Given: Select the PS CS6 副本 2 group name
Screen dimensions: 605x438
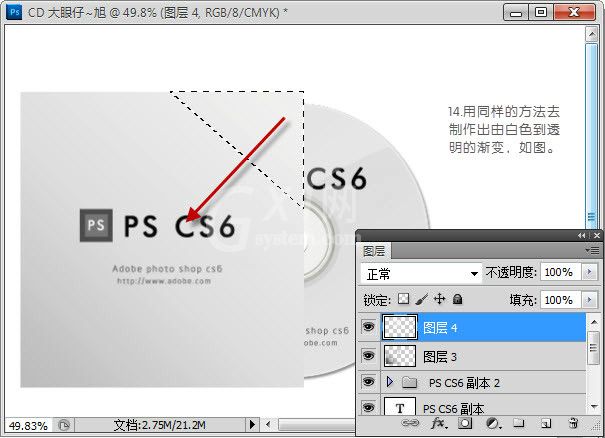Looking at the screenshot, I should tap(464, 383).
